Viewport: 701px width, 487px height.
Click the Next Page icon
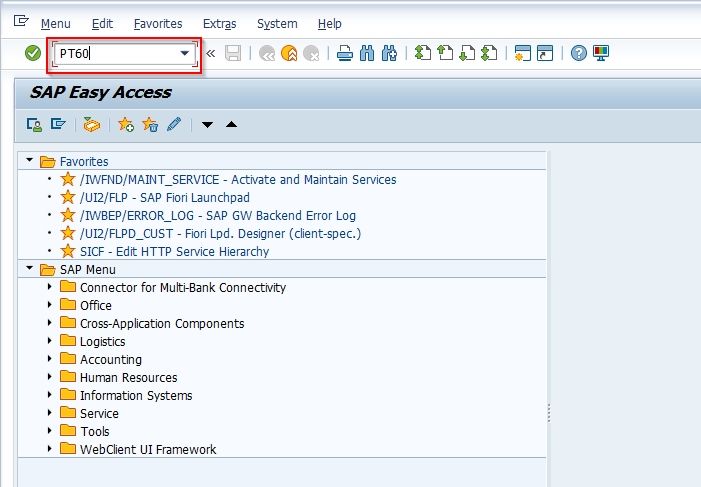[x=467, y=53]
